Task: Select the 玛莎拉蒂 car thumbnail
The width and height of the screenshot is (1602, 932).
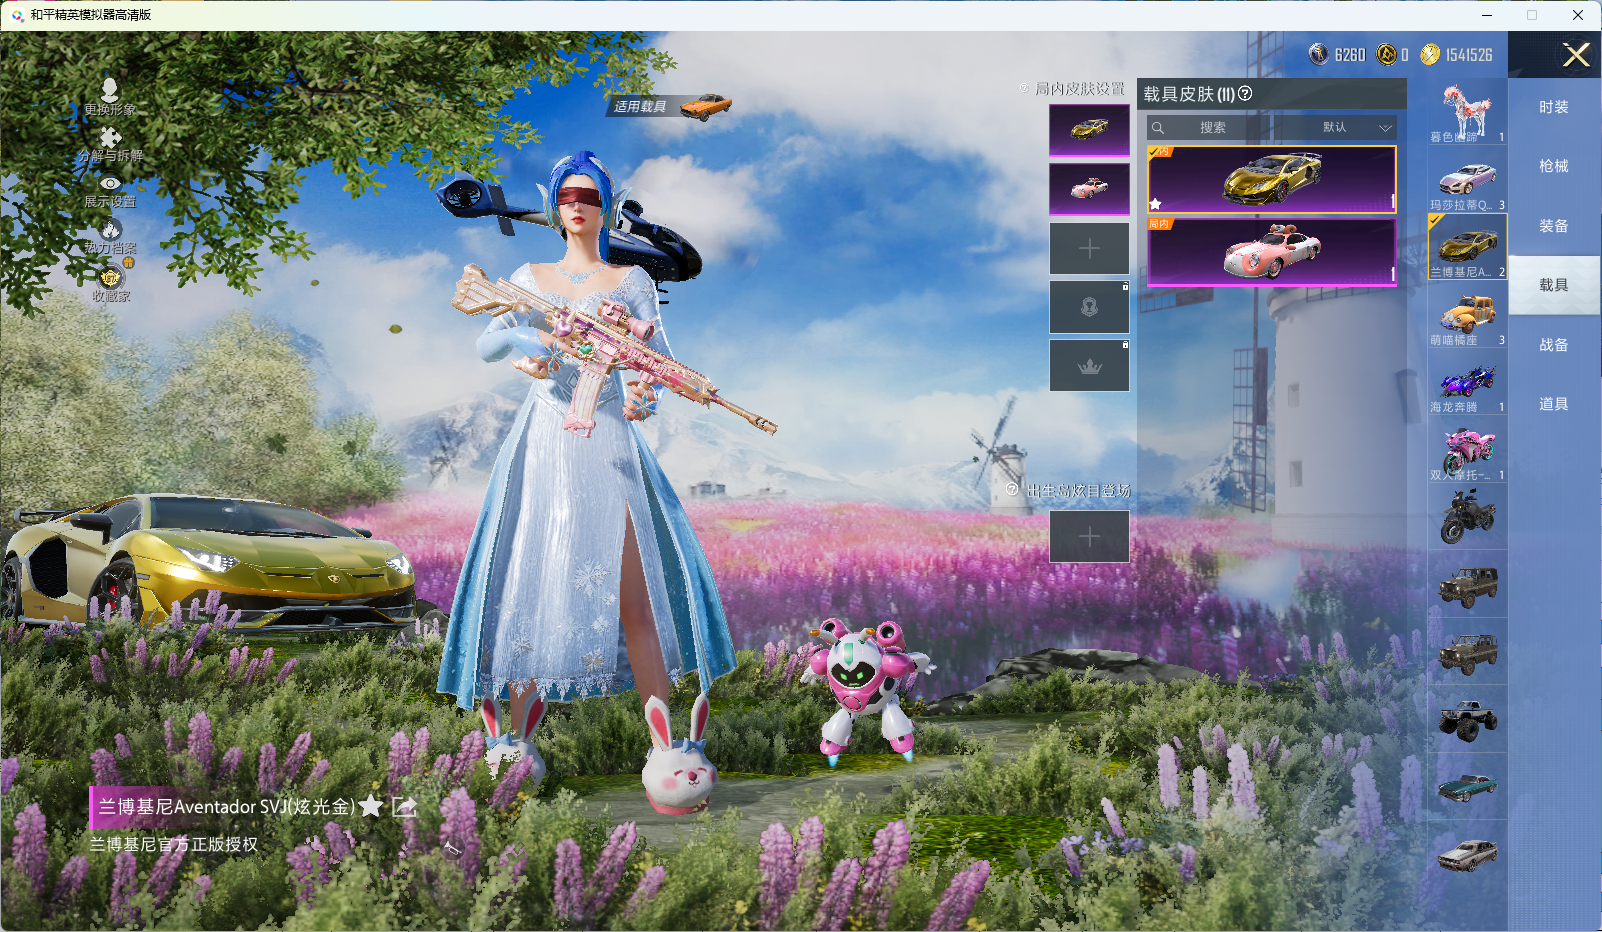Action: pos(1467,180)
